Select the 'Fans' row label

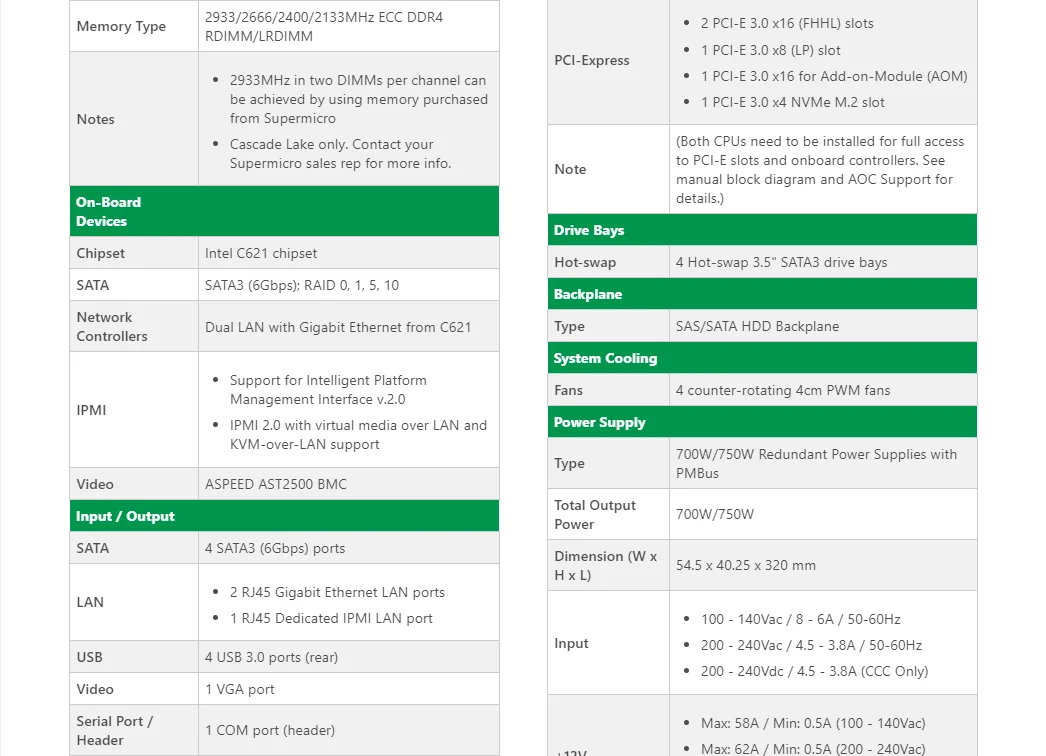pyautogui.click(x=568, y=390)
